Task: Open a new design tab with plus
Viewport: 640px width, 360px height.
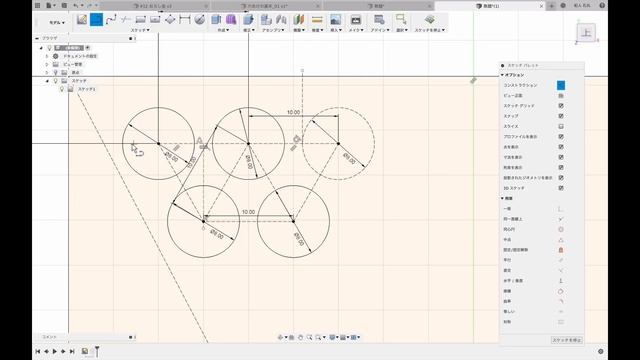Action: tap(551, 6)
